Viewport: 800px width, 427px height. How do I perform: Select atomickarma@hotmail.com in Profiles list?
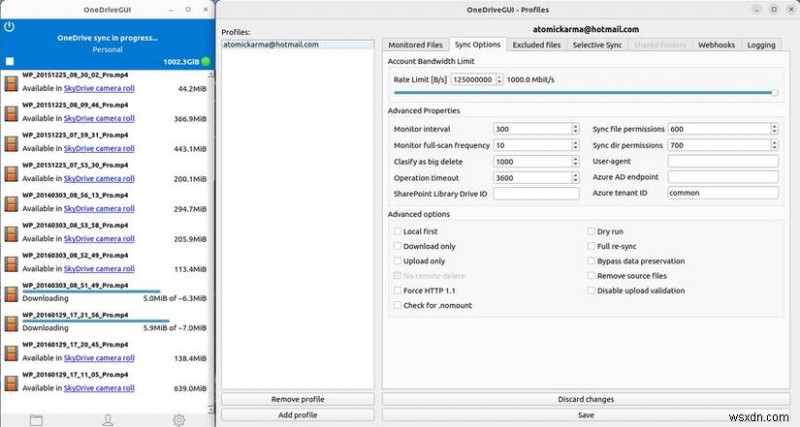[x=298, y=45]
